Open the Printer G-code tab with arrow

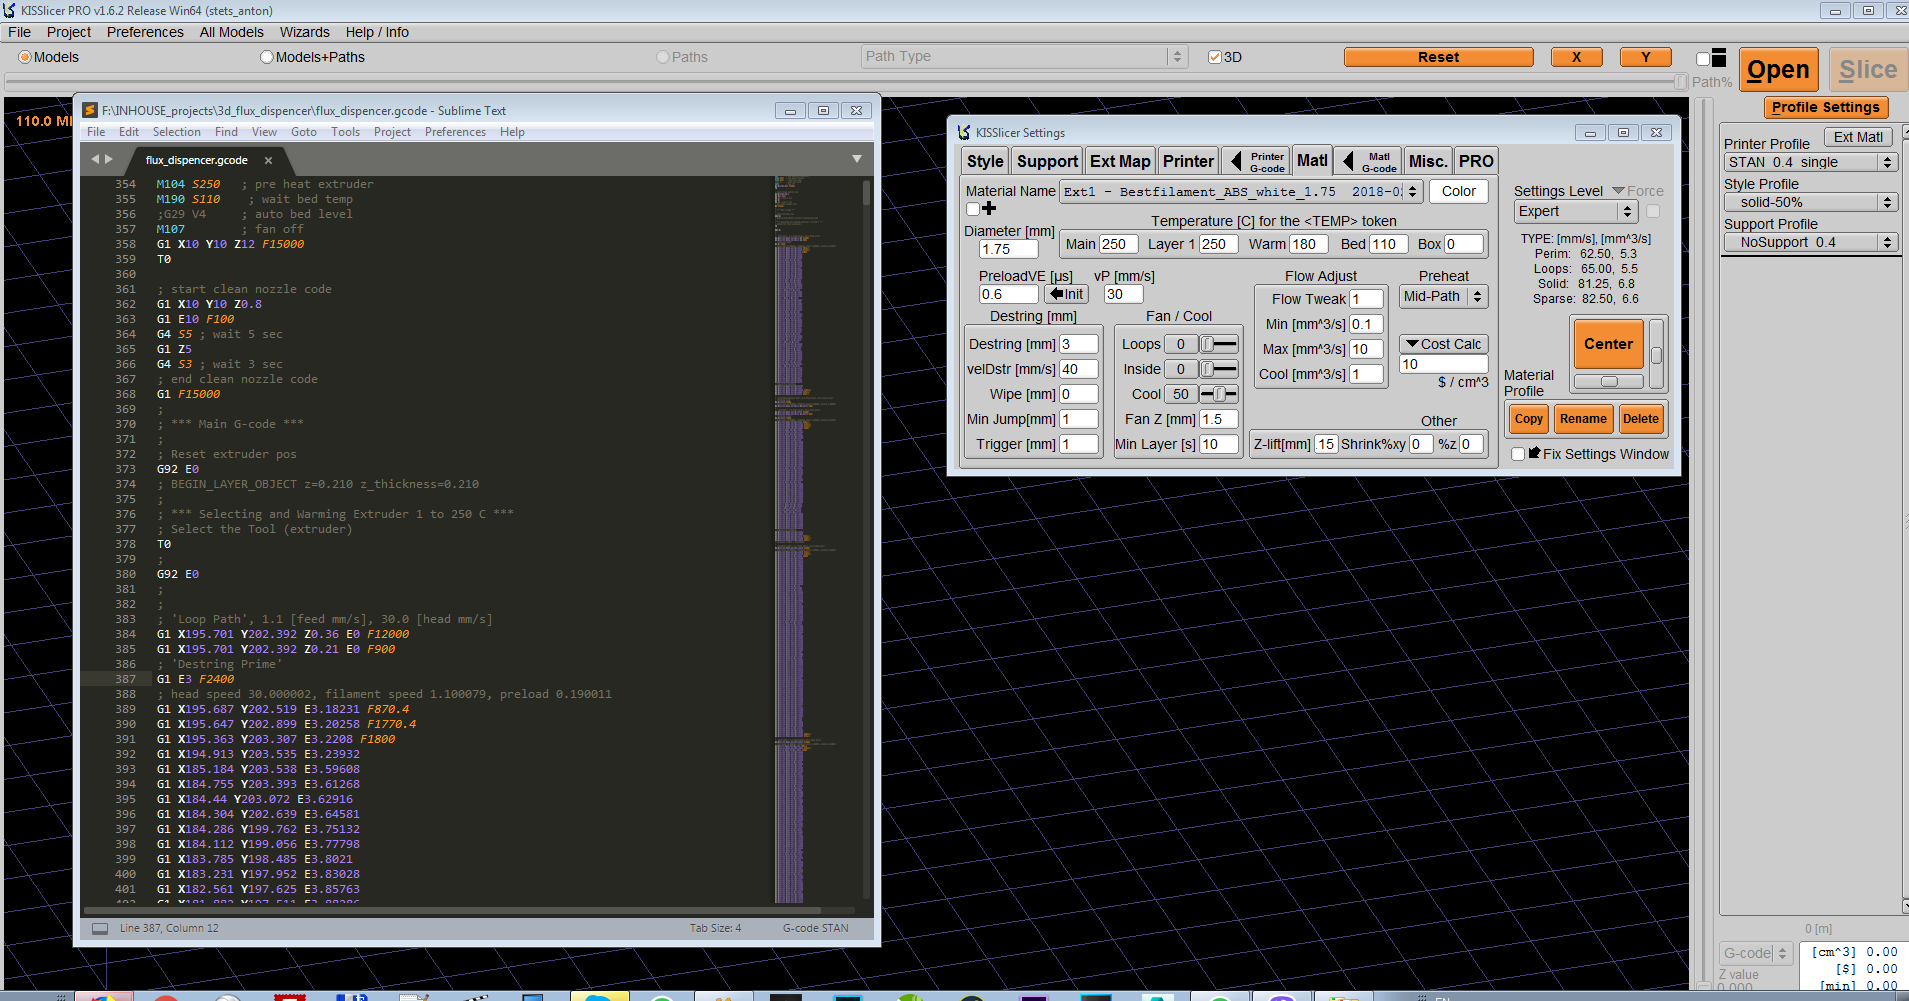point(1256,161)
